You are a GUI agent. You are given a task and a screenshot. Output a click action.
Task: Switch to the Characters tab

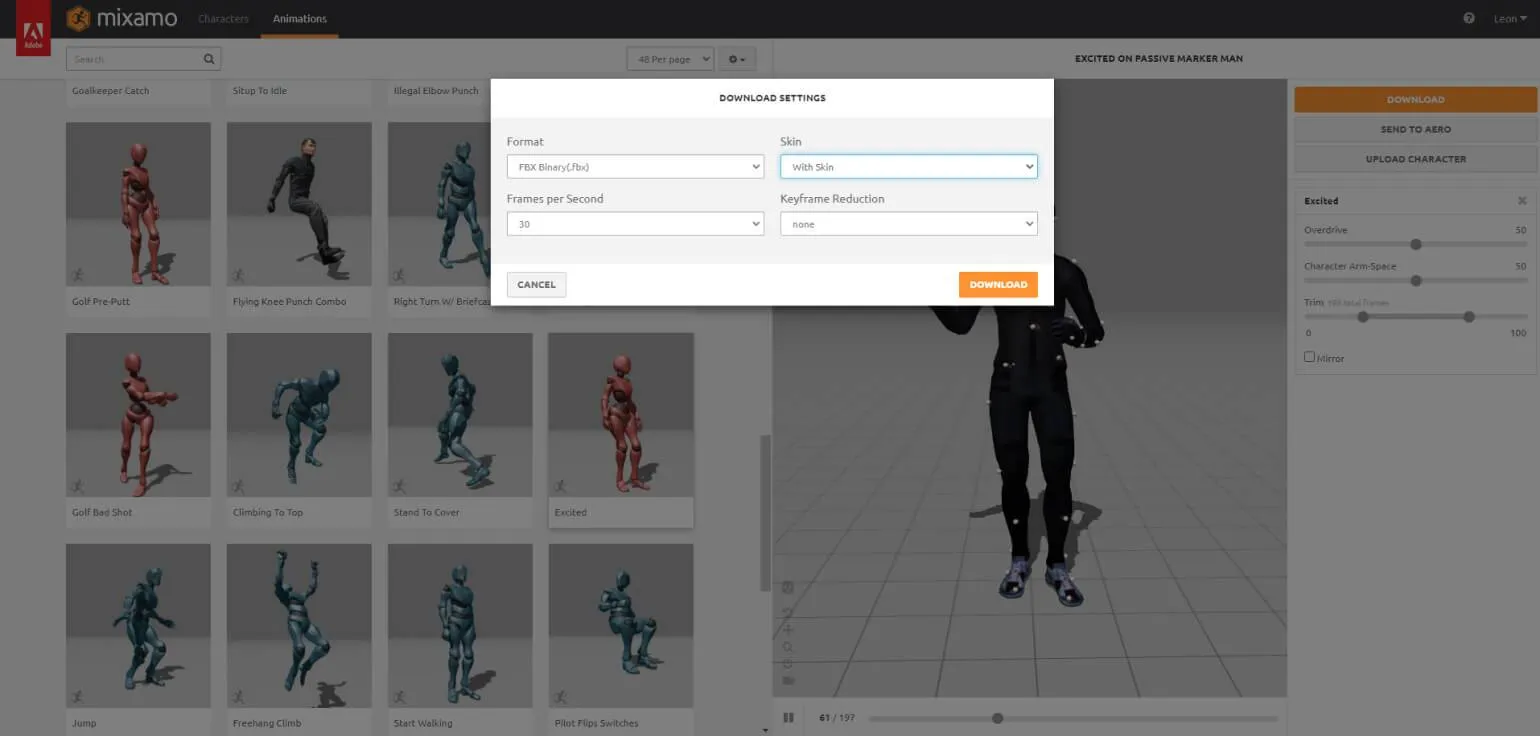[223, 19]
